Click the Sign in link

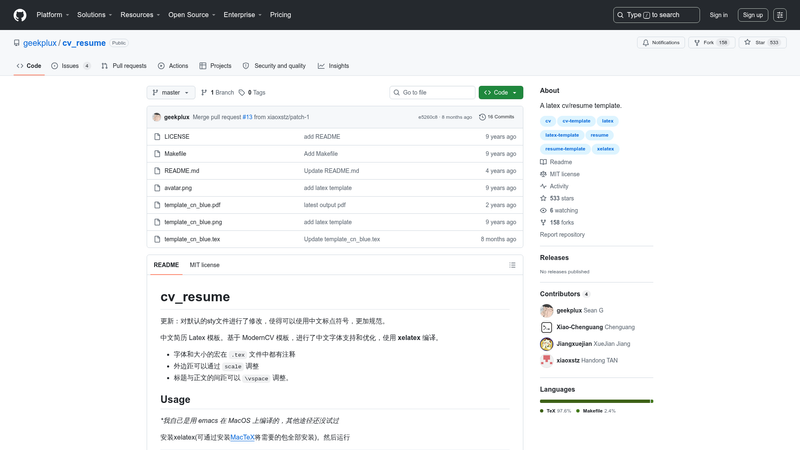point(718,15)
